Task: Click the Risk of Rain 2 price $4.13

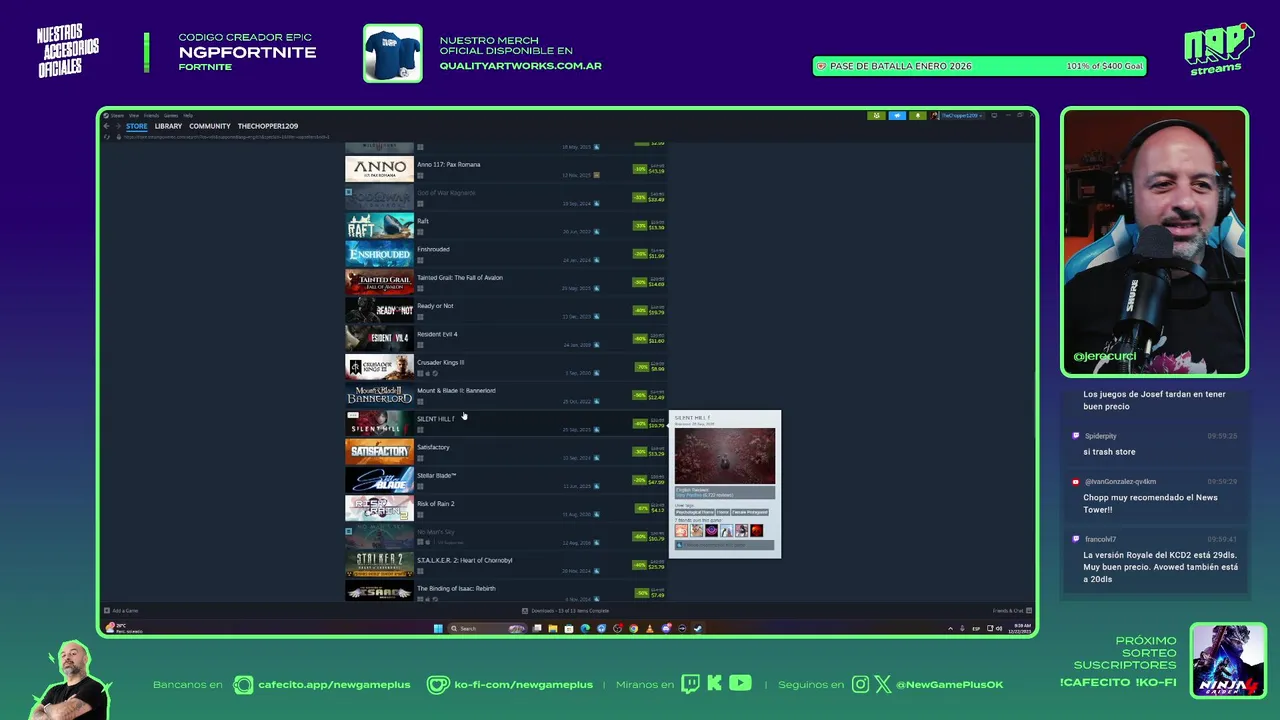Action: pos(657,510)
